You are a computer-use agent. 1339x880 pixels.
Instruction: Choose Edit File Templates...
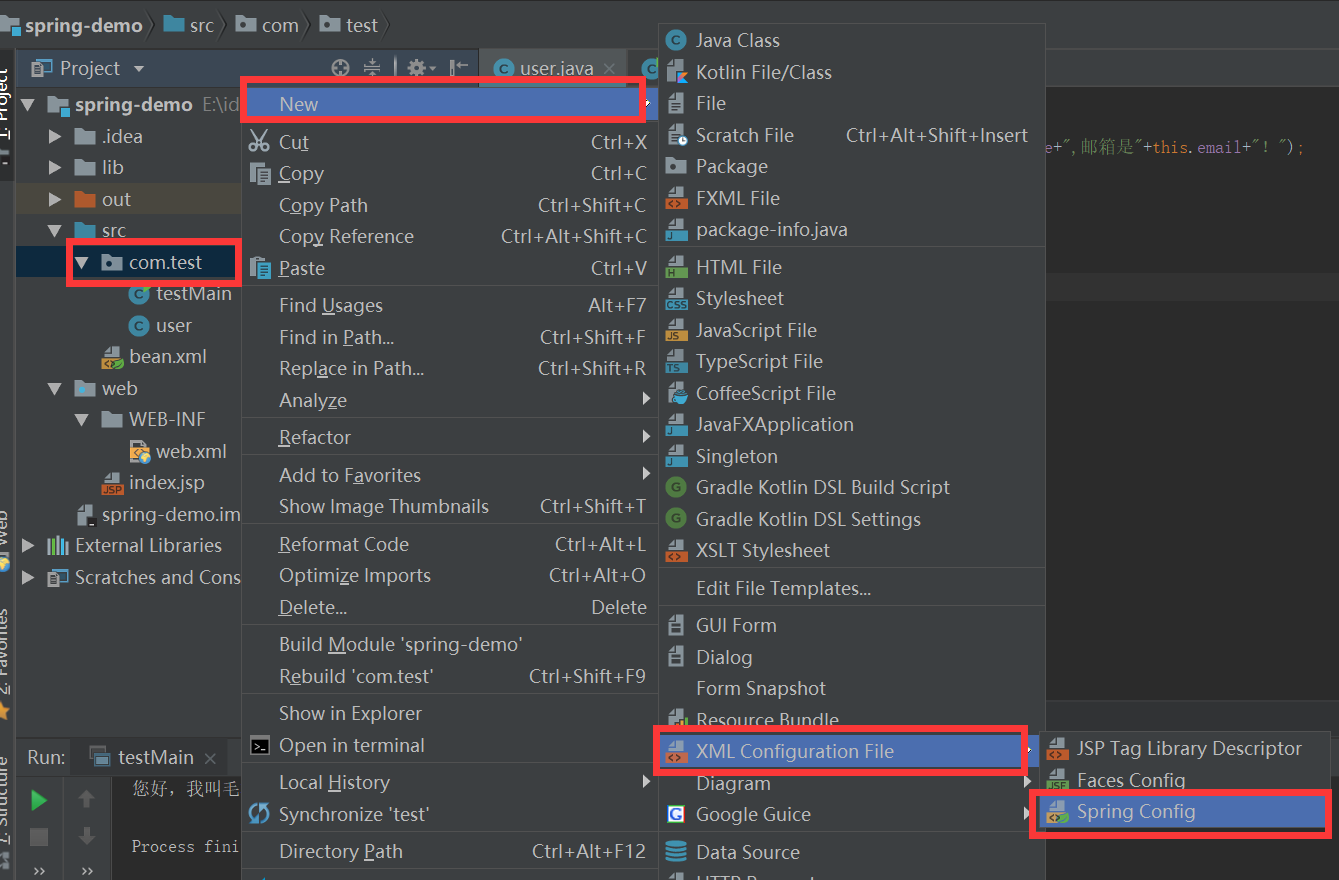852,589
